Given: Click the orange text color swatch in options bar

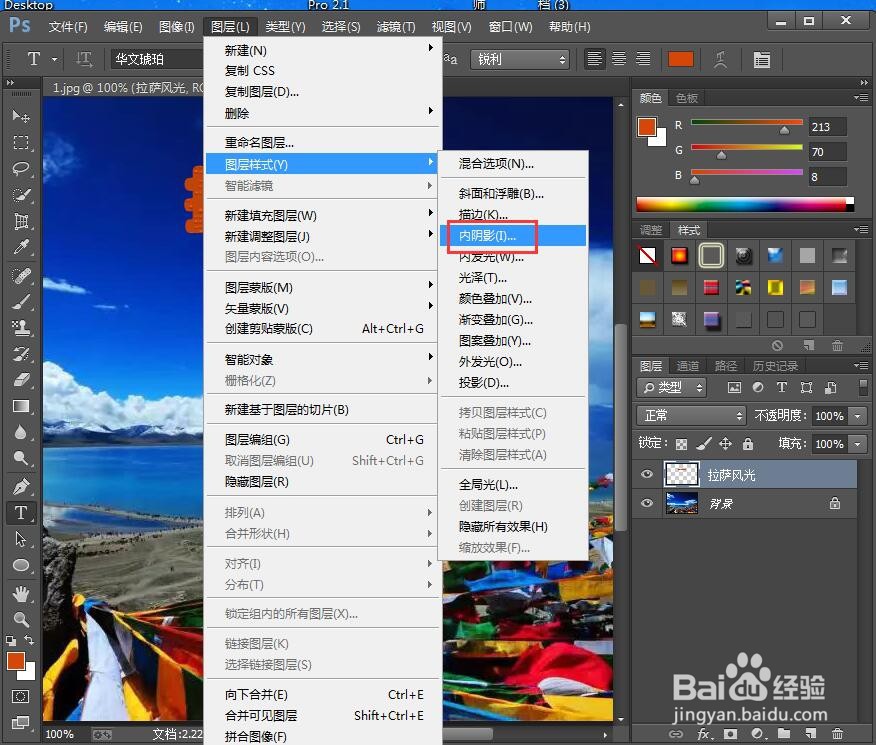Looking at the screenshot, I should [681, 60].
